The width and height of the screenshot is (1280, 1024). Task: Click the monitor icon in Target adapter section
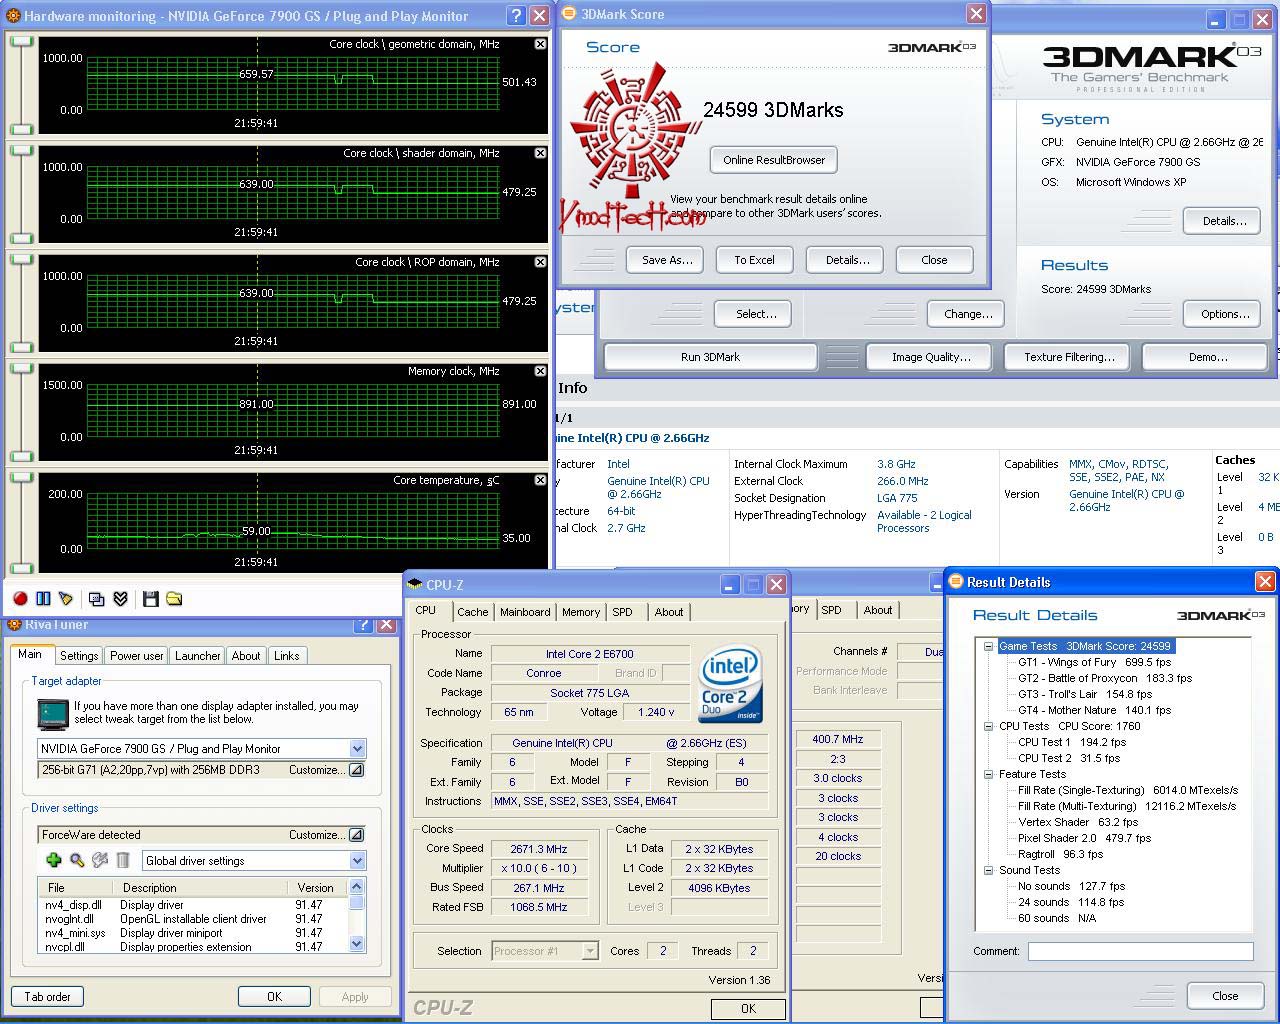(x=52, y=714)
